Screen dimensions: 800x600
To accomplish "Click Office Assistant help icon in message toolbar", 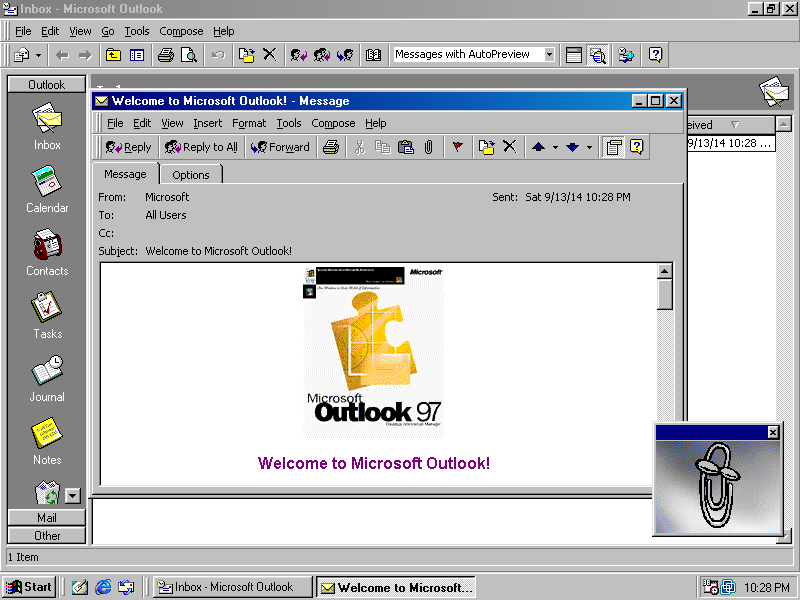I will pos(636,147).
